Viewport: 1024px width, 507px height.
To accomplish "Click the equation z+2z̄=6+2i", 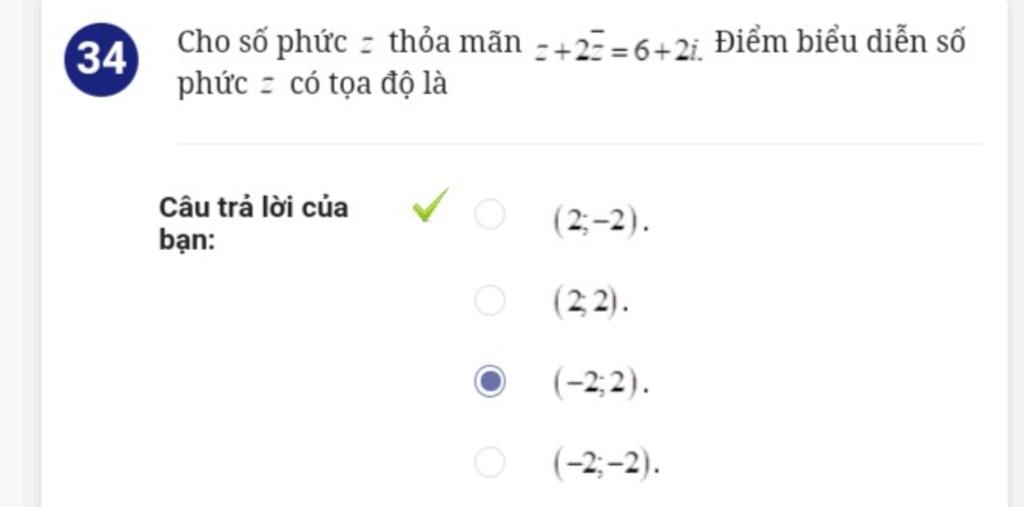I will click(618, 50).
